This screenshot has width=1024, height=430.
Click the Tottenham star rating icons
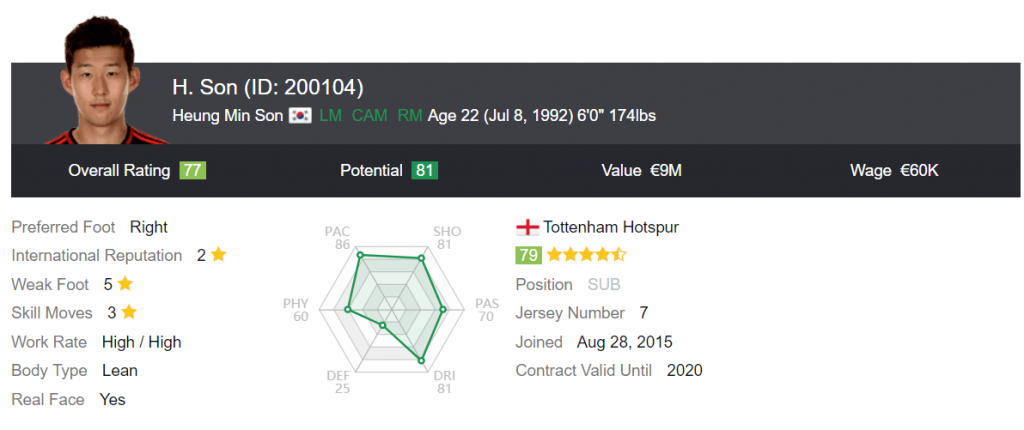[586, 255]
